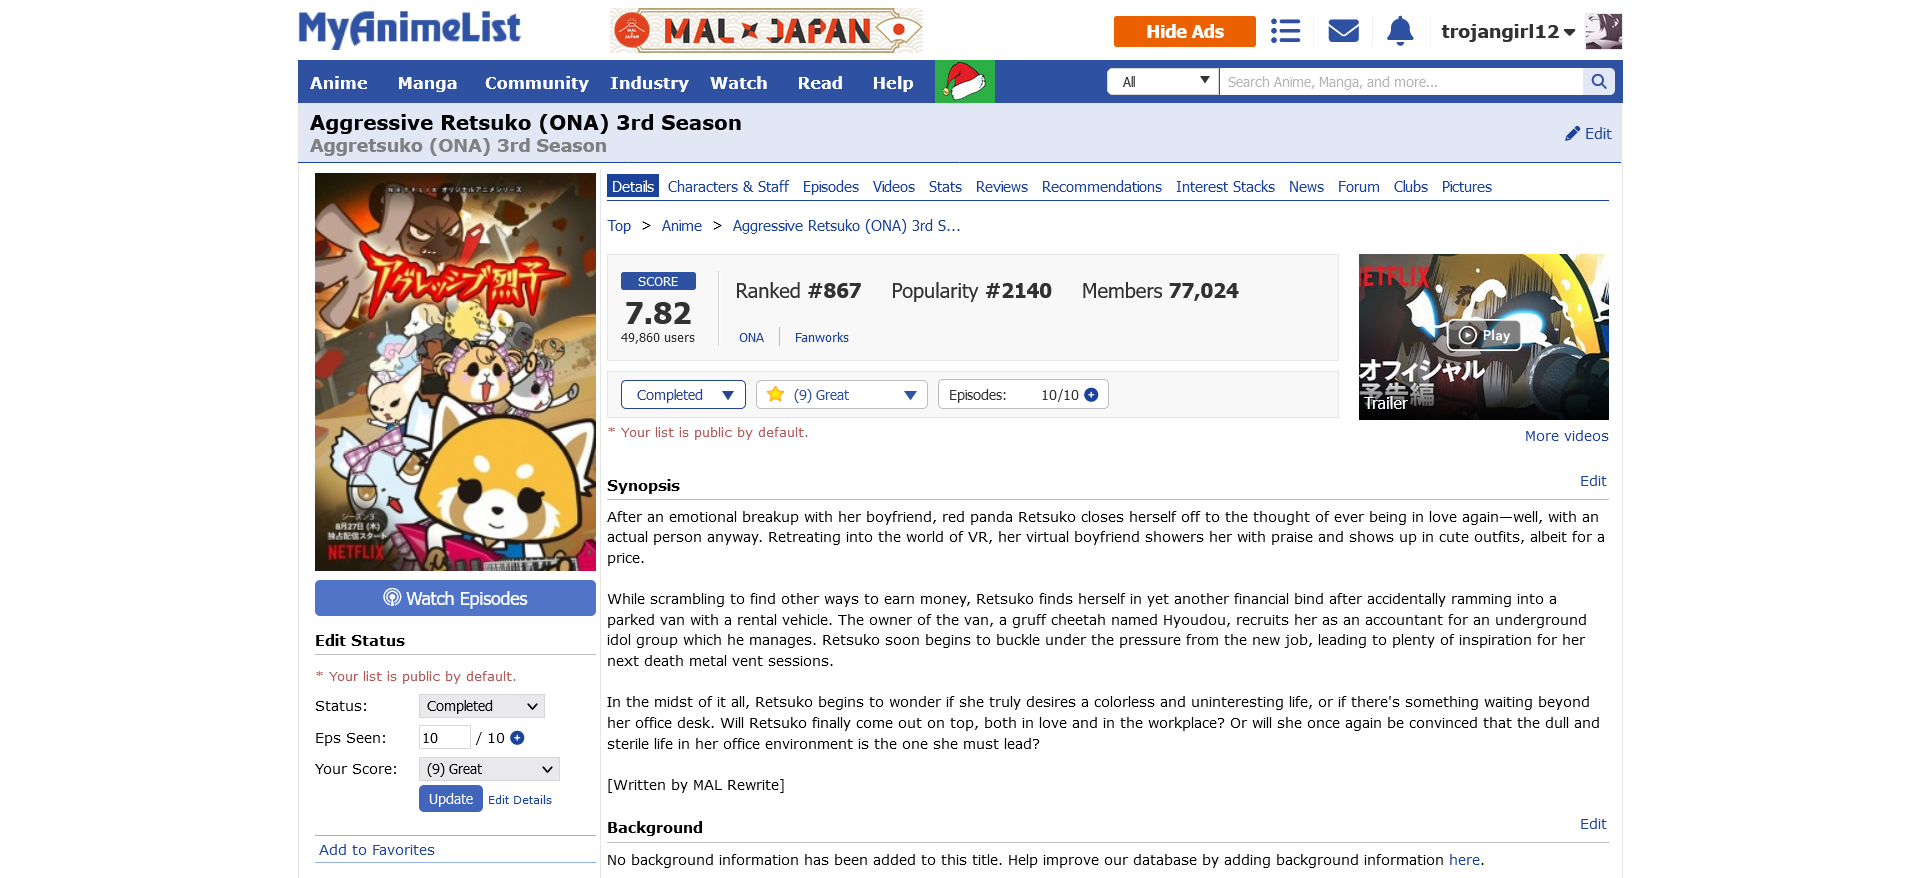Click the search magnifier button
This screenshot has width=1920, height=878.
[1599, 82]
